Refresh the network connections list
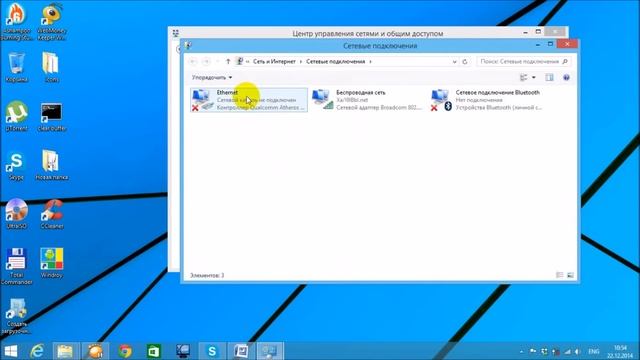Screen dimensions: 640x360 tap(464, 62)
